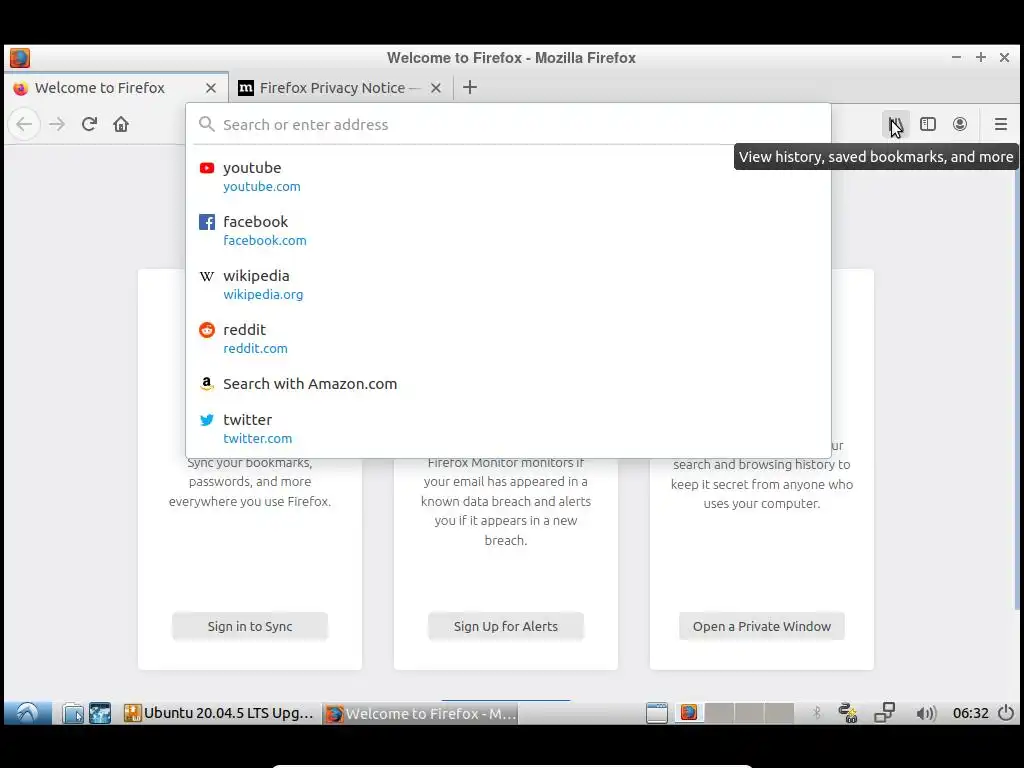This screenshot has width=1024, height=768.
Task: Click the Facebook logo icon
Action: (207, 222)
